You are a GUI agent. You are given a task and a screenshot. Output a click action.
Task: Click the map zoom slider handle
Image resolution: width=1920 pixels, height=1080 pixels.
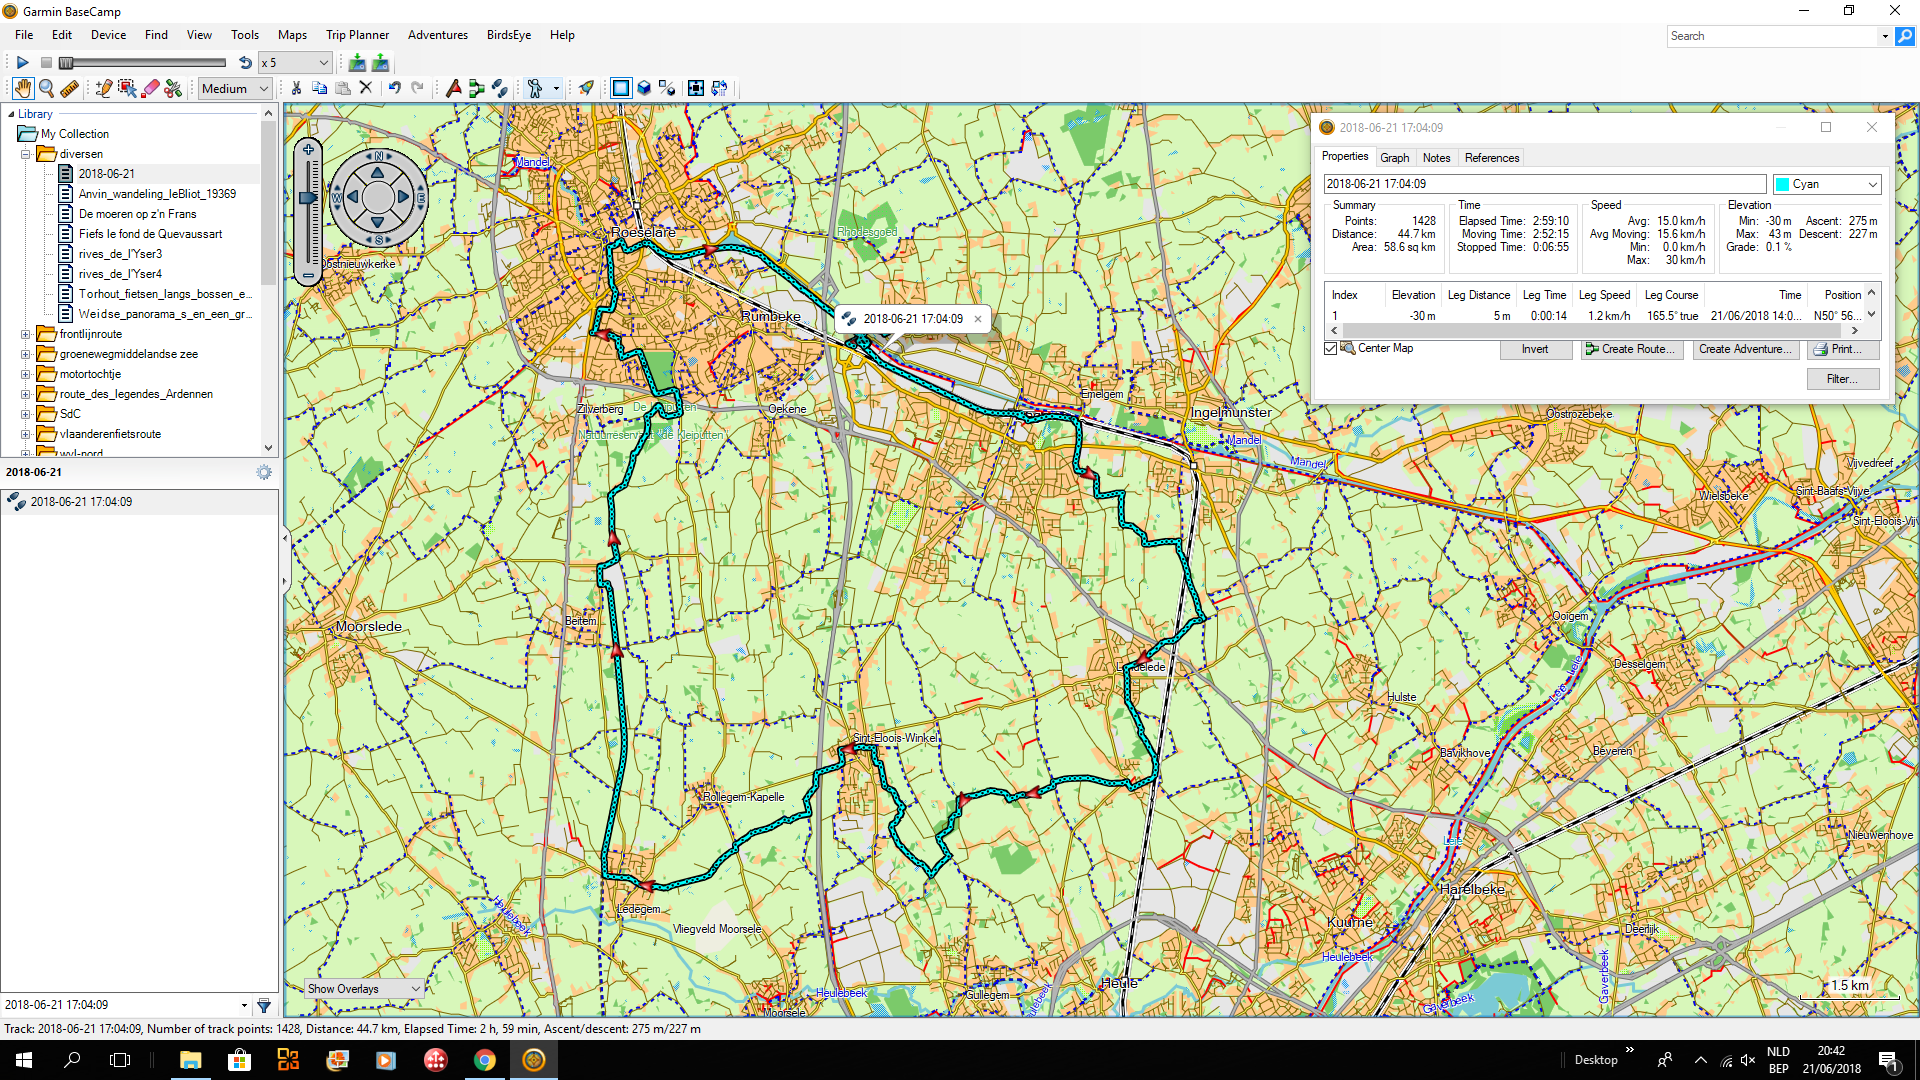308,198
